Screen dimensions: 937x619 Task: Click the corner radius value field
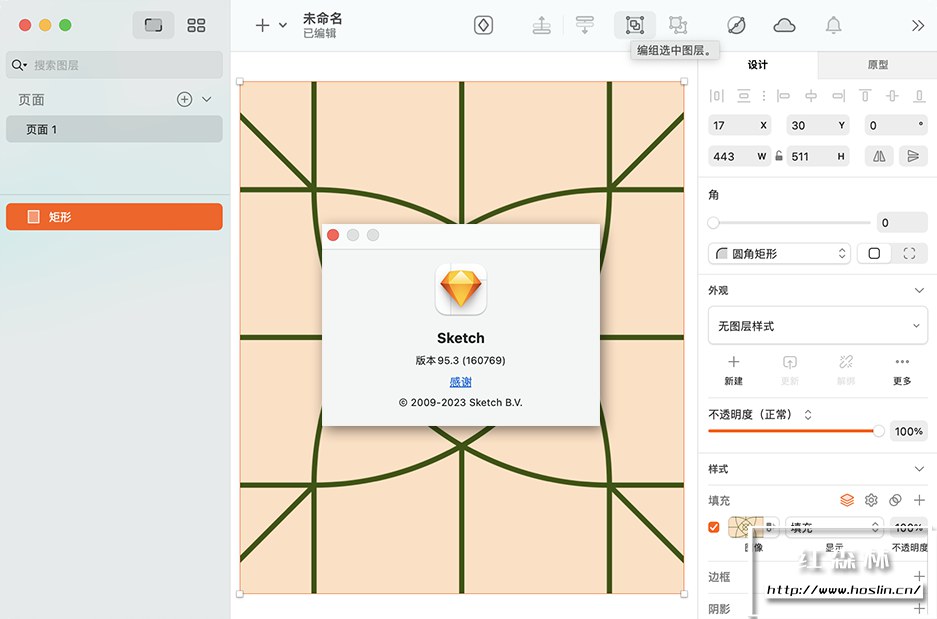click(902, 223)
